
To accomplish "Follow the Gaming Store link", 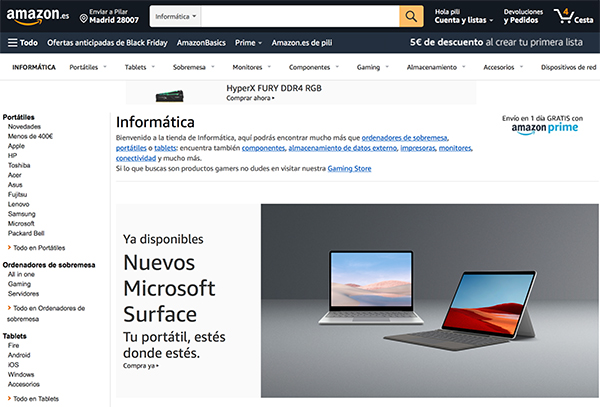I will [349, 168].
